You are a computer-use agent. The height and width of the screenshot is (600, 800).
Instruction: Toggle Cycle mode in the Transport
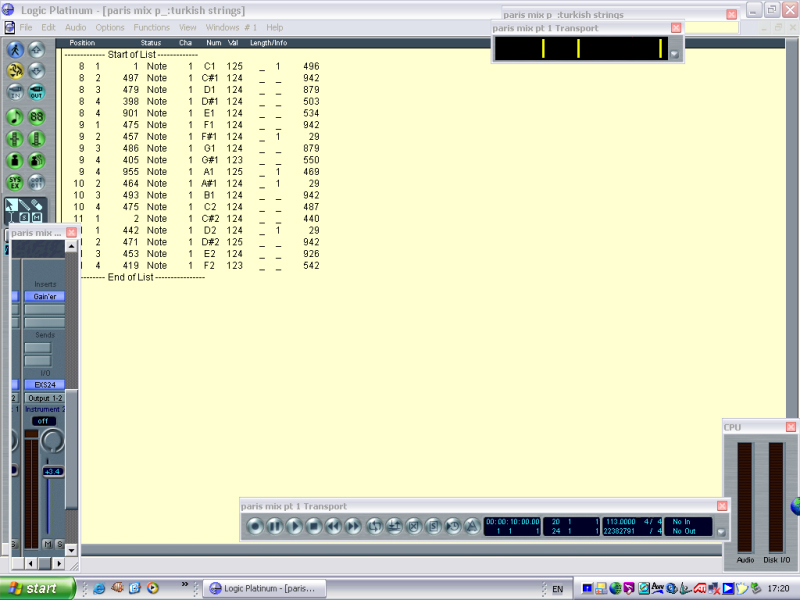point(374,526)
